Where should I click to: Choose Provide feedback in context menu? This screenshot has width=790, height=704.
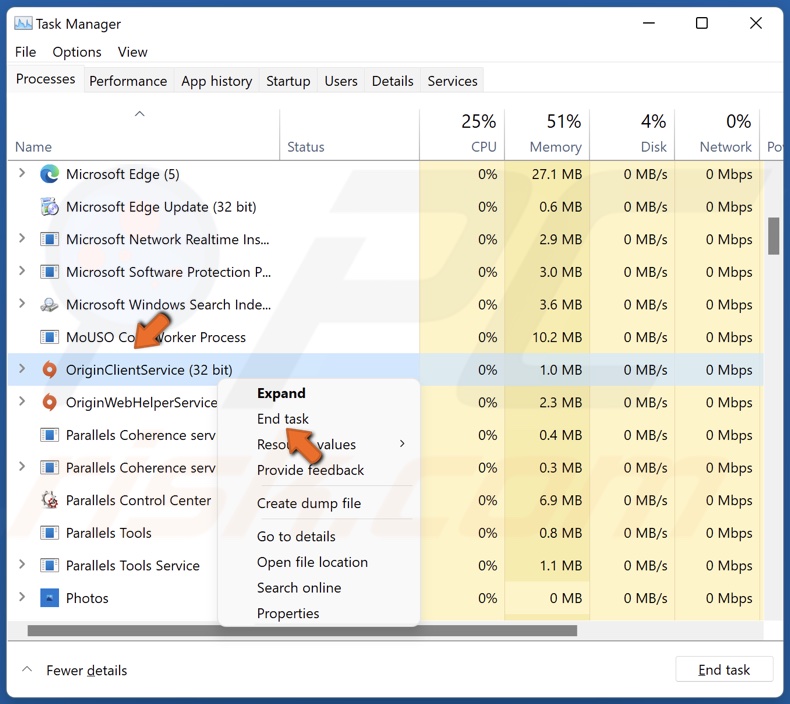tap(310, 470)
